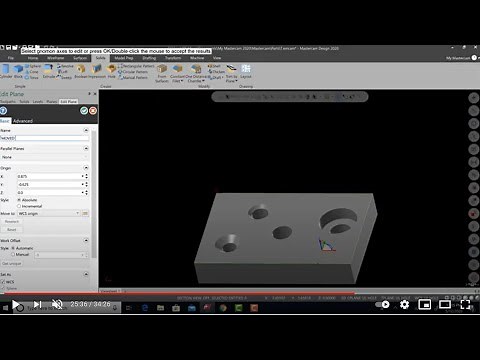480x360 pixels.
Task: Open the View ribbon tab
Action: coord(217,58)
